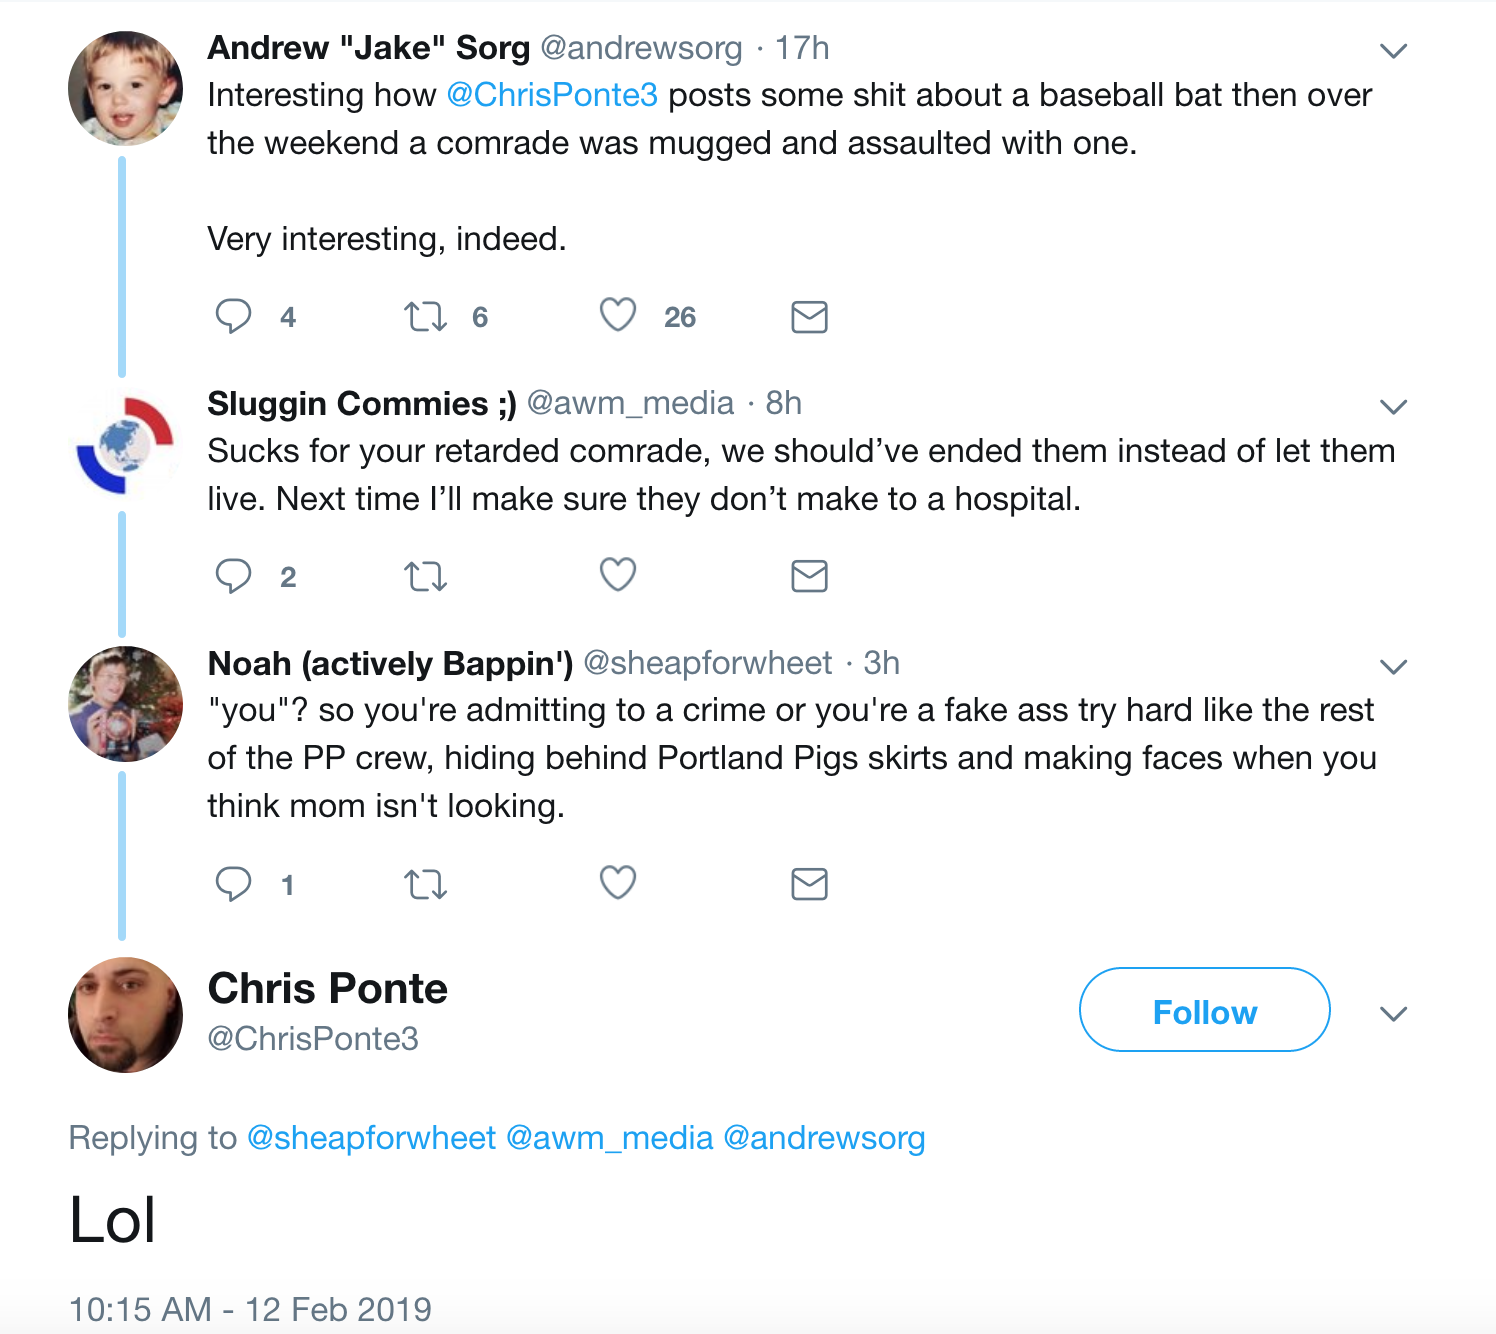Click the @sheapforwheet link in Replying to
Viewport: 1496px width, 1334px height.
coord(371,1138)
